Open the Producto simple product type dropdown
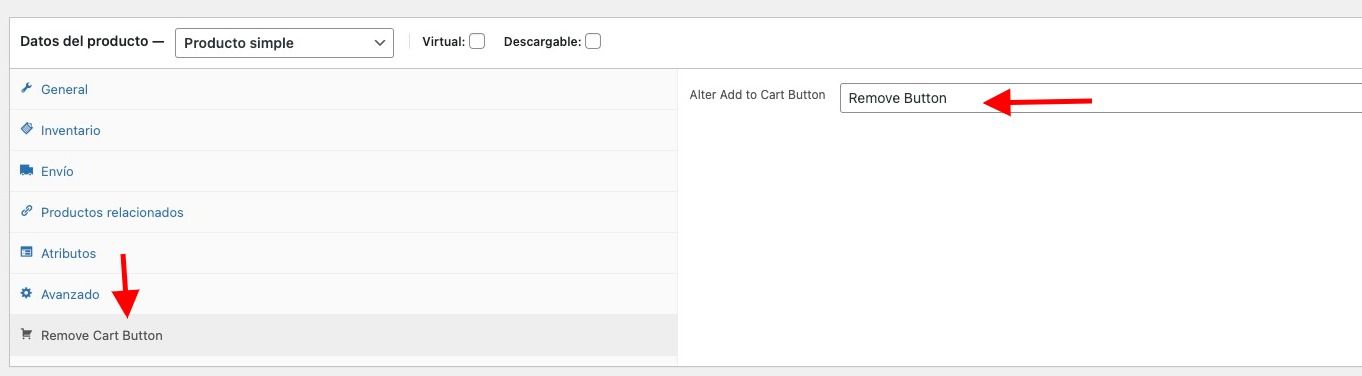Image resolution: width=1362 pixels, height=376 pixels. point(284,43)
